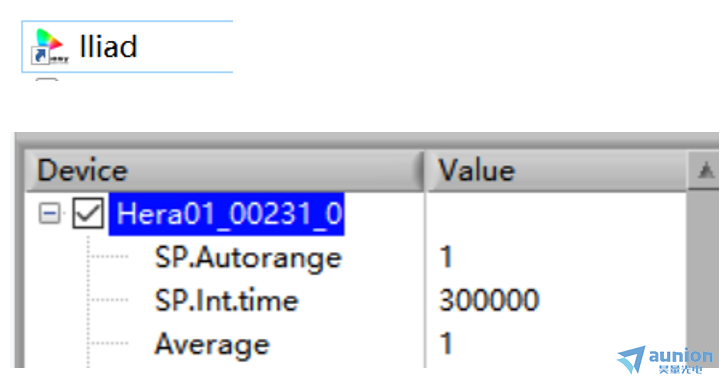This screenshot has height=385, width=725.
Task: Click the integration time value 300000
Action: (489, 300)
